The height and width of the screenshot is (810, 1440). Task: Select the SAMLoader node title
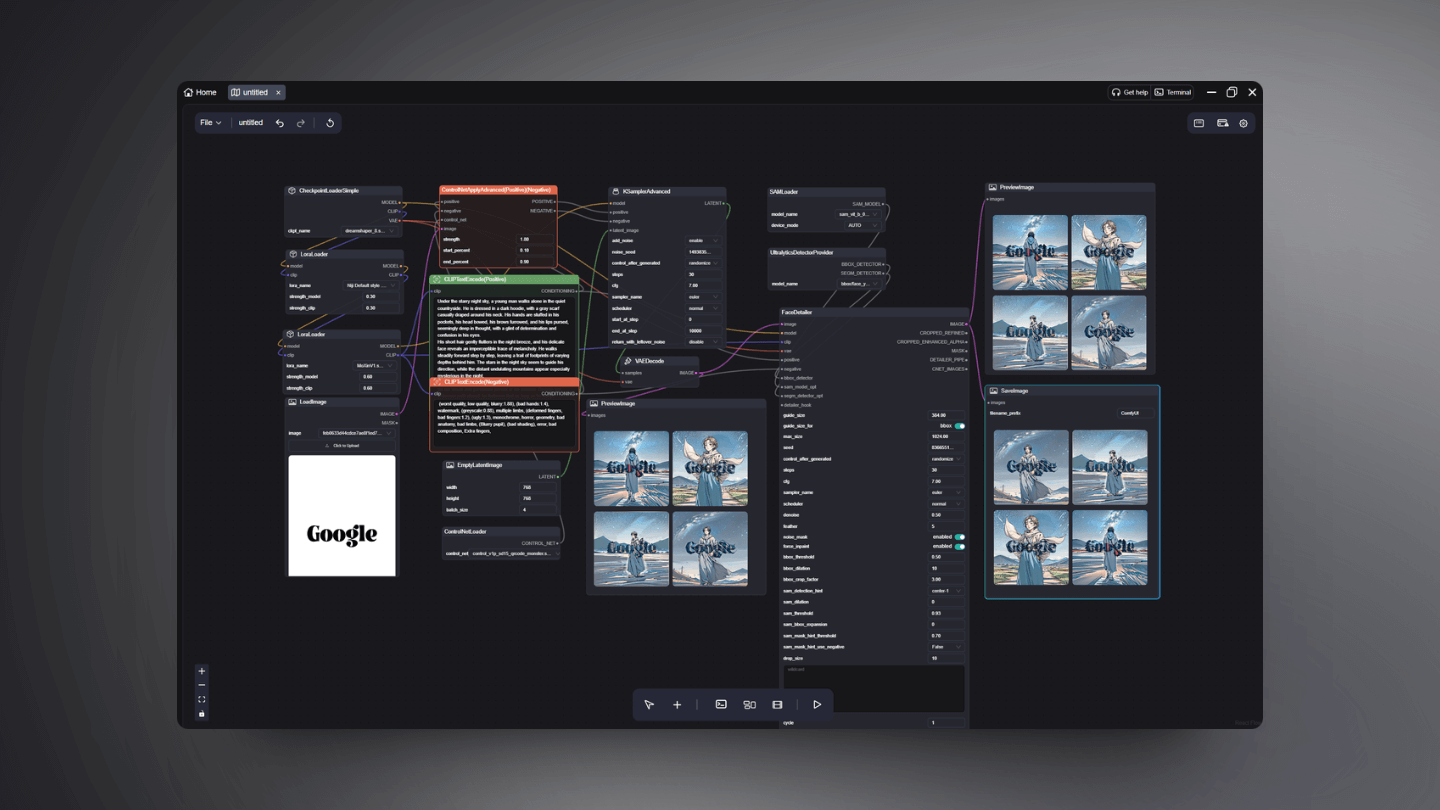pyautogui.click(x=784, y=191)
